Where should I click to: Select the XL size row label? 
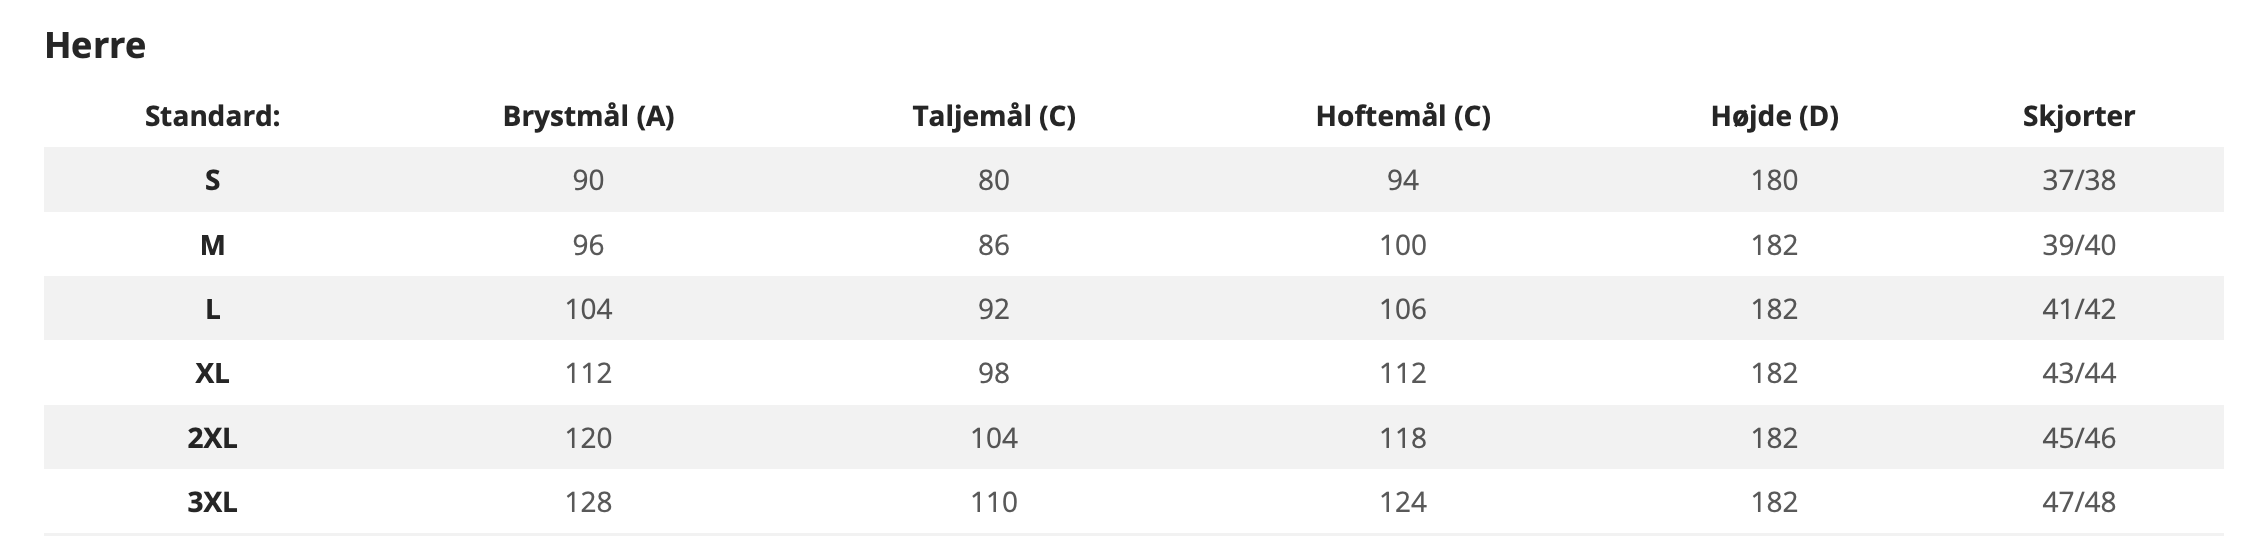(212, 373)
